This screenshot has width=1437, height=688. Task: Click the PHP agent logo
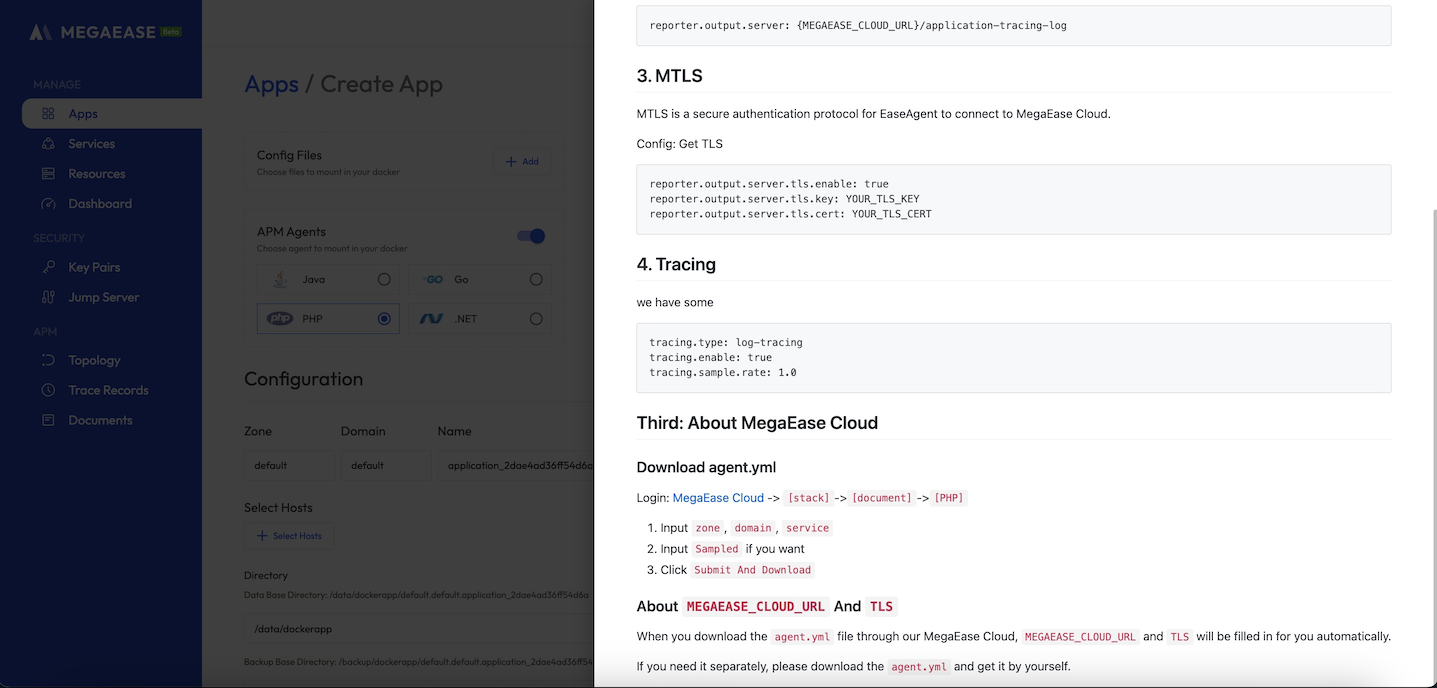point(280,319)
